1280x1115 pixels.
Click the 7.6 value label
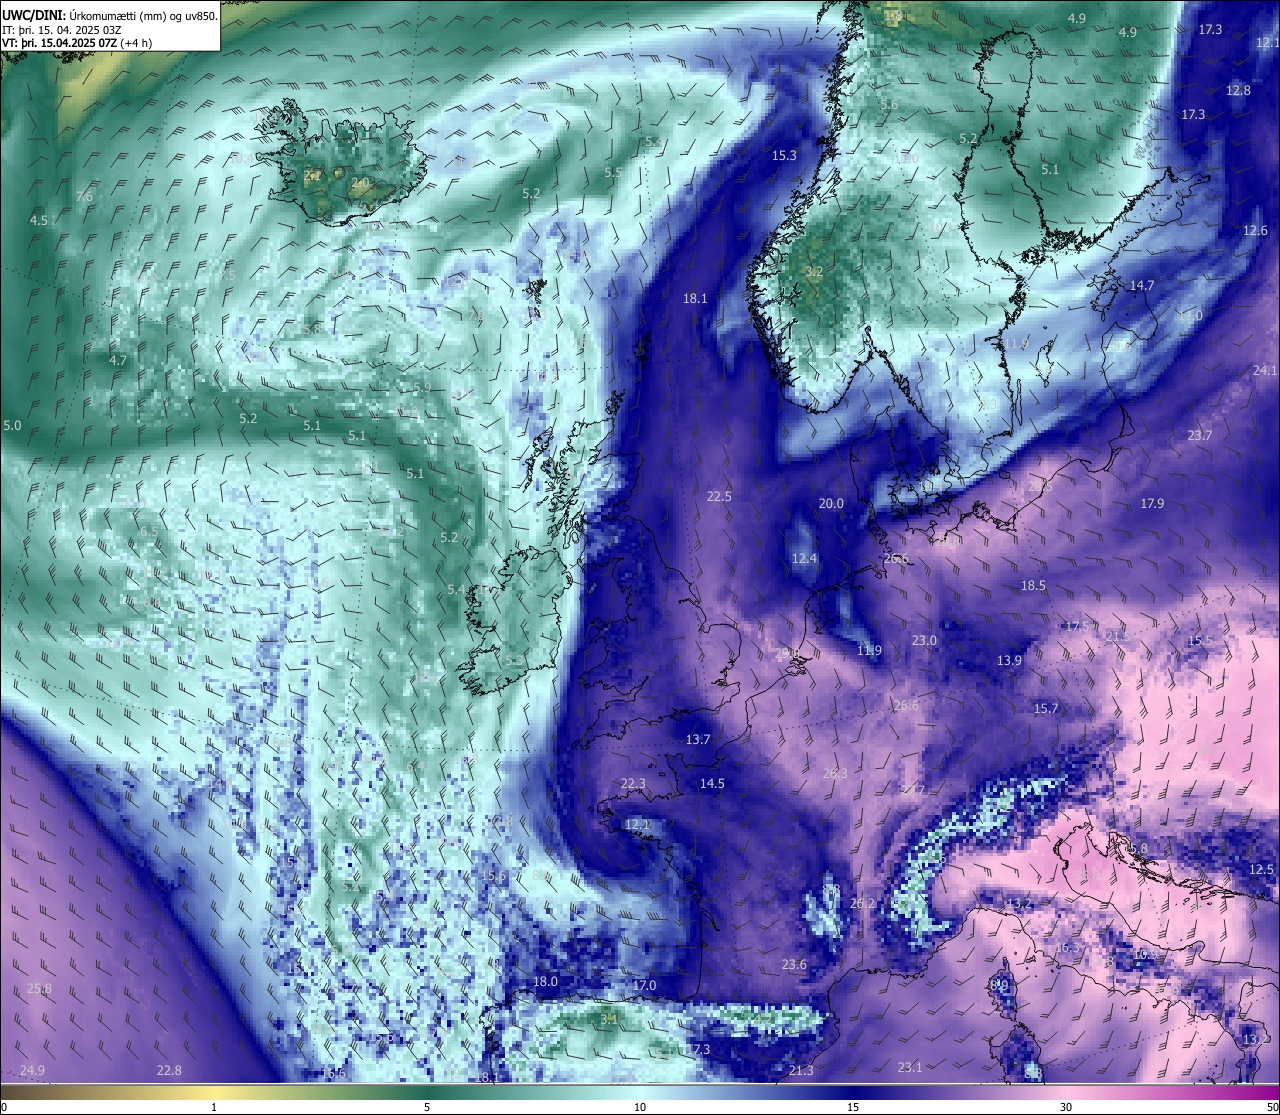tap(84, 196)
